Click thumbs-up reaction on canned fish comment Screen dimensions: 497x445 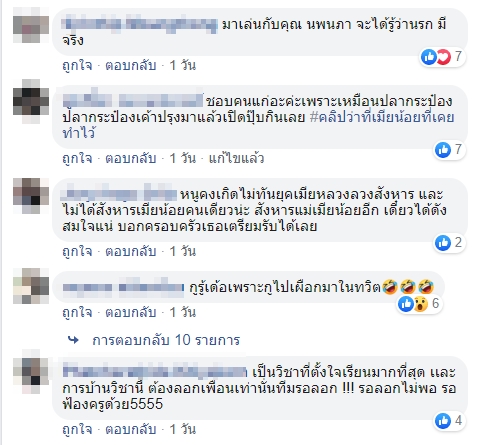(x=443, y=150)
